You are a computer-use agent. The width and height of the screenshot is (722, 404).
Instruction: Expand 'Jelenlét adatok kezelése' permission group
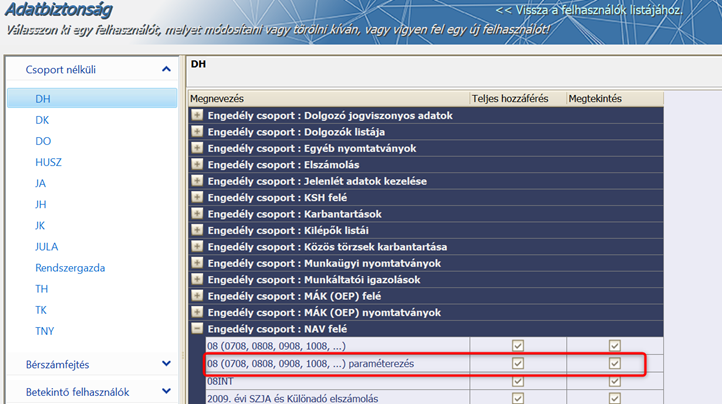coord(197,181)
